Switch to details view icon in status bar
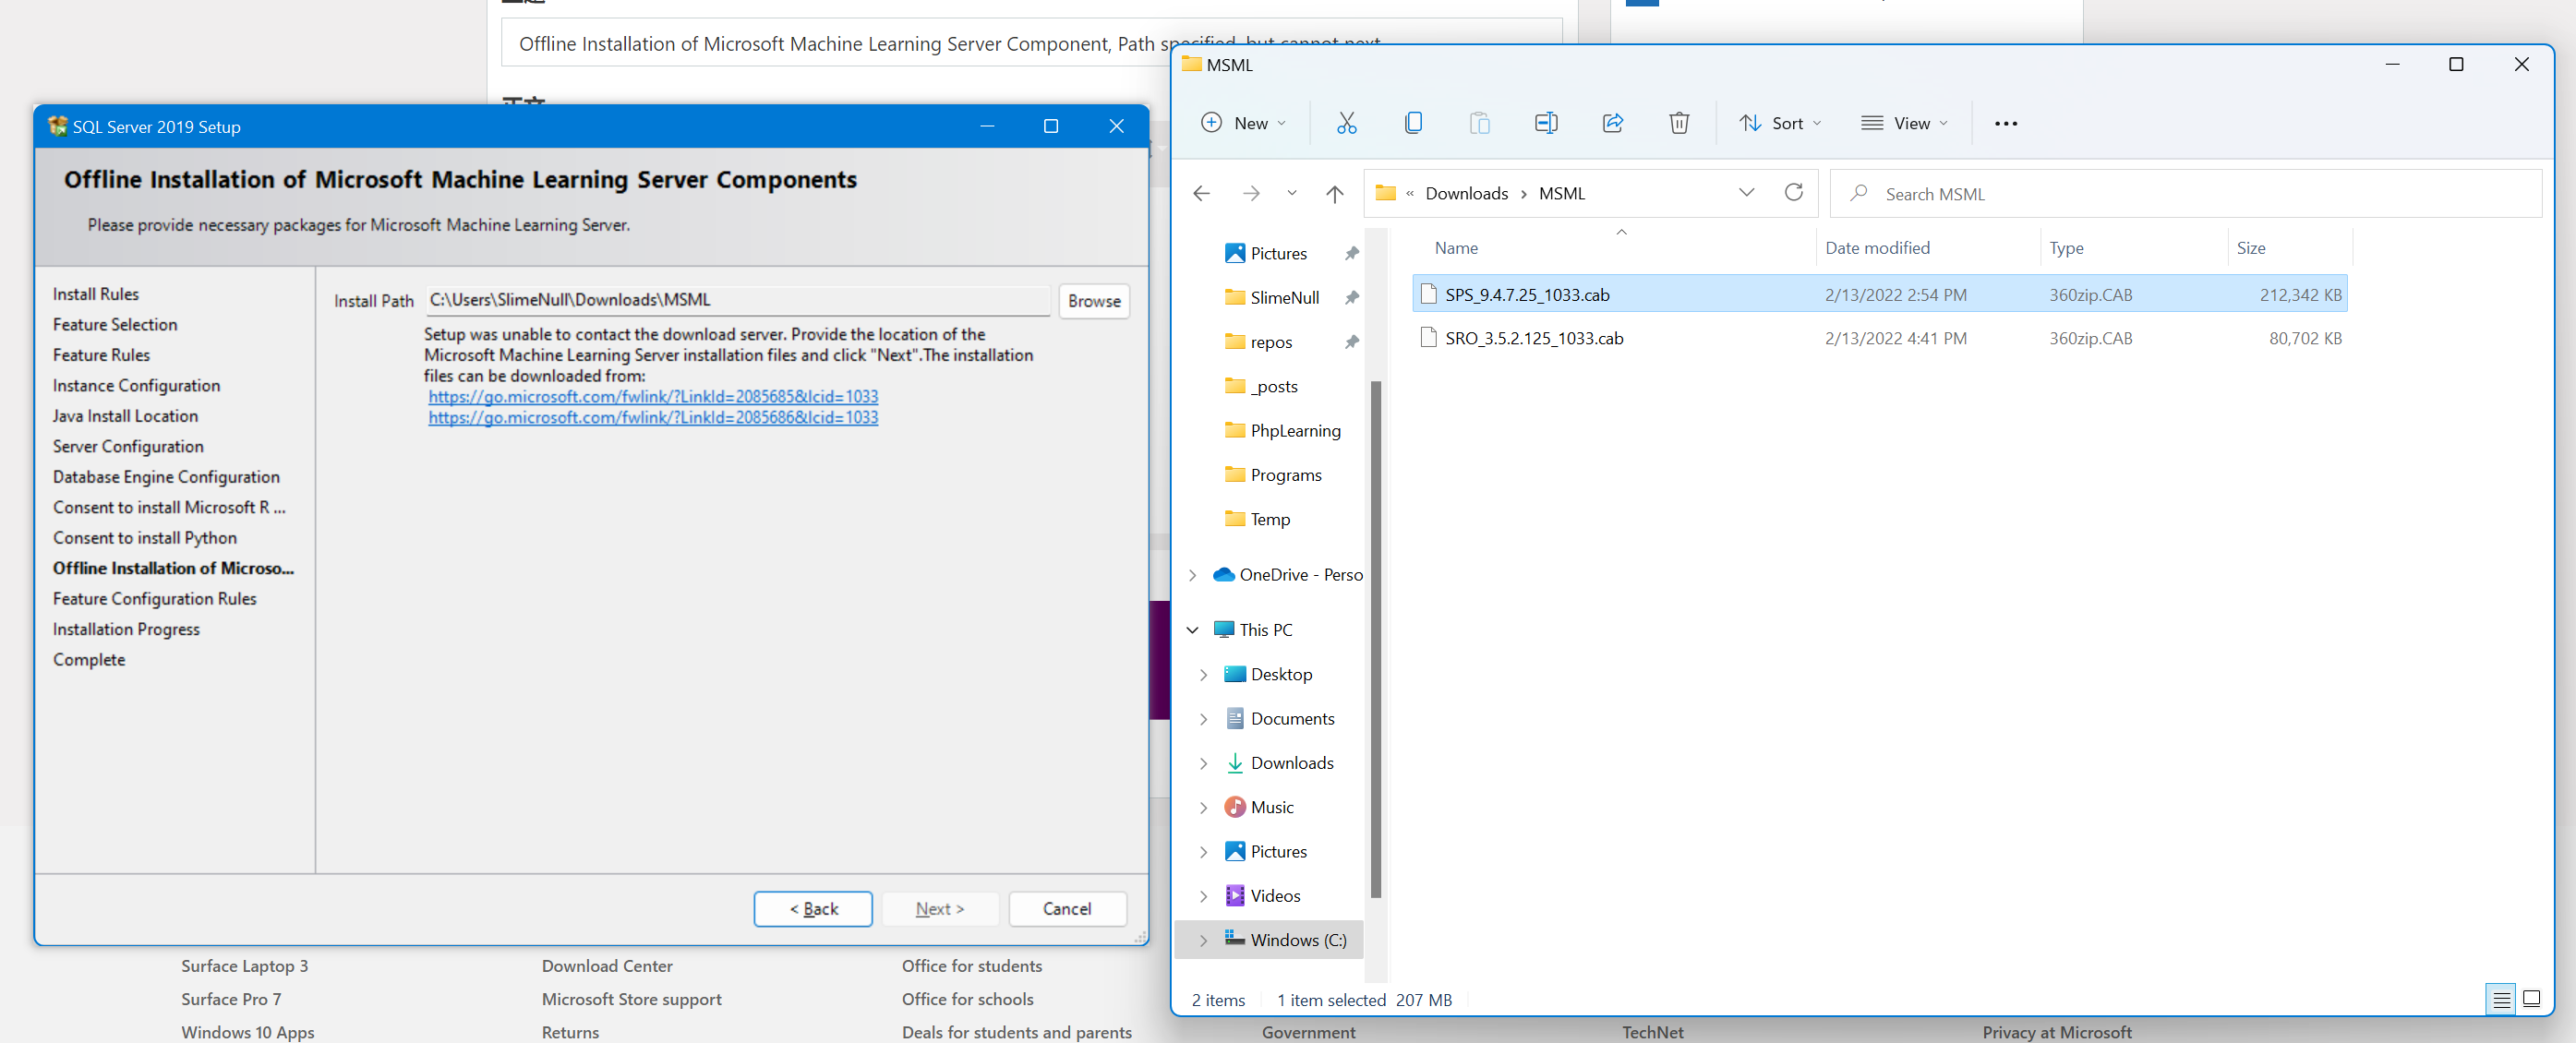Image resolution: width=2576 pixels, height=1043 pixels. click(2500, 998)
